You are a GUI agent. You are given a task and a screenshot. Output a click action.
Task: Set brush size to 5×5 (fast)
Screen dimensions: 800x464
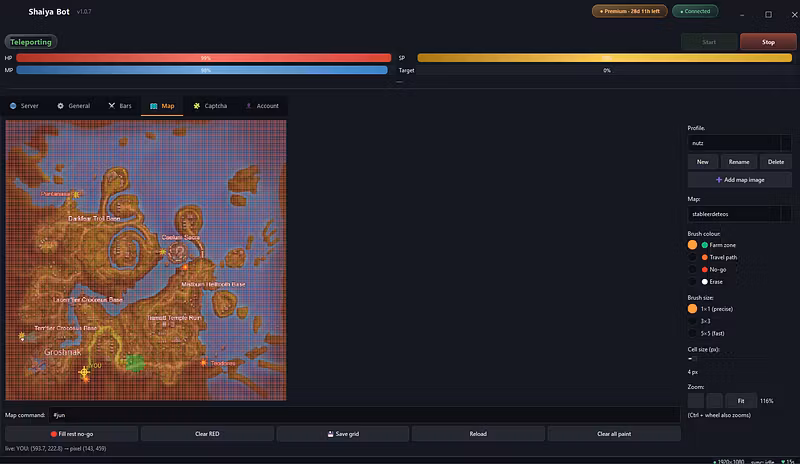click(x=692, y=333)
